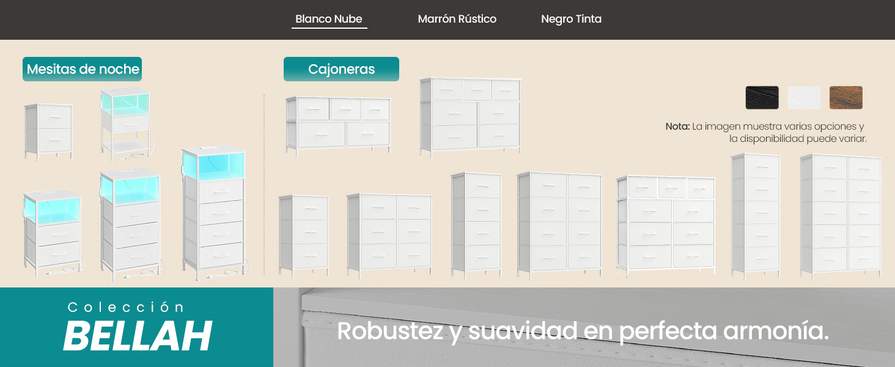Choose the rustic brown color swatch
Screen dimensions: 895x367
pyautogui.click(x=846, y=98)
